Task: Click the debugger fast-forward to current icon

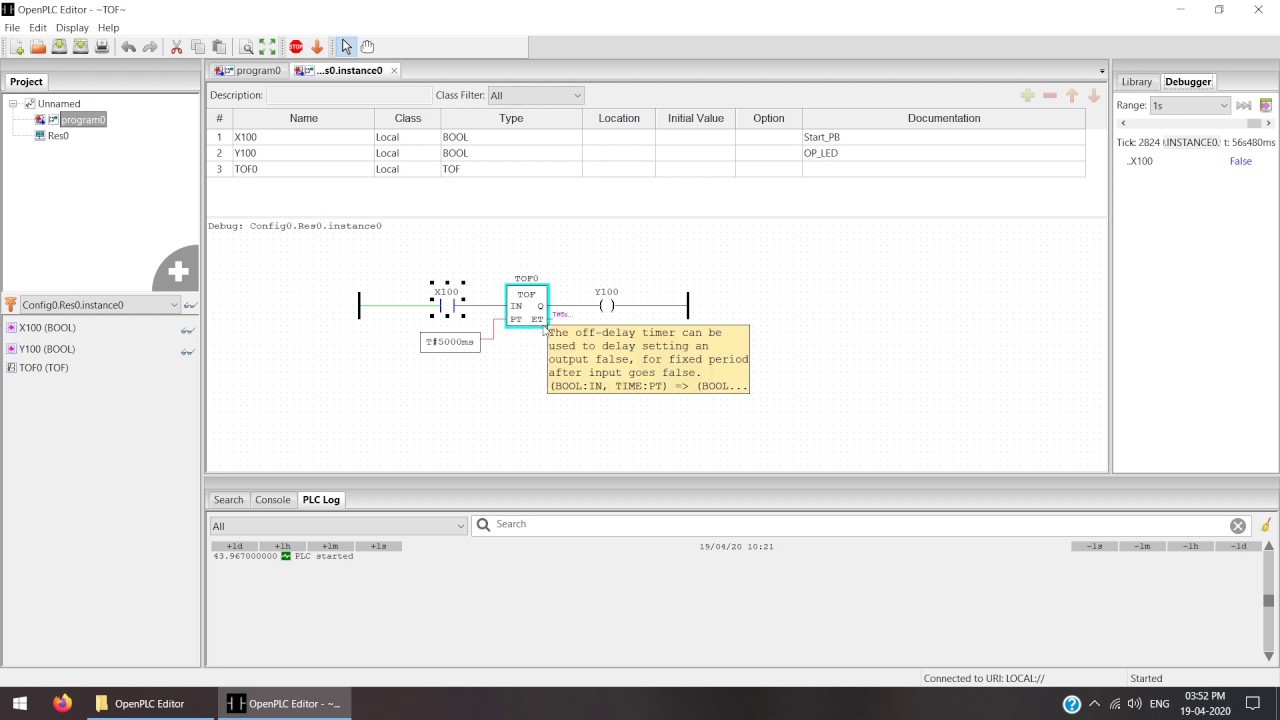Action: coord(1243,105)
